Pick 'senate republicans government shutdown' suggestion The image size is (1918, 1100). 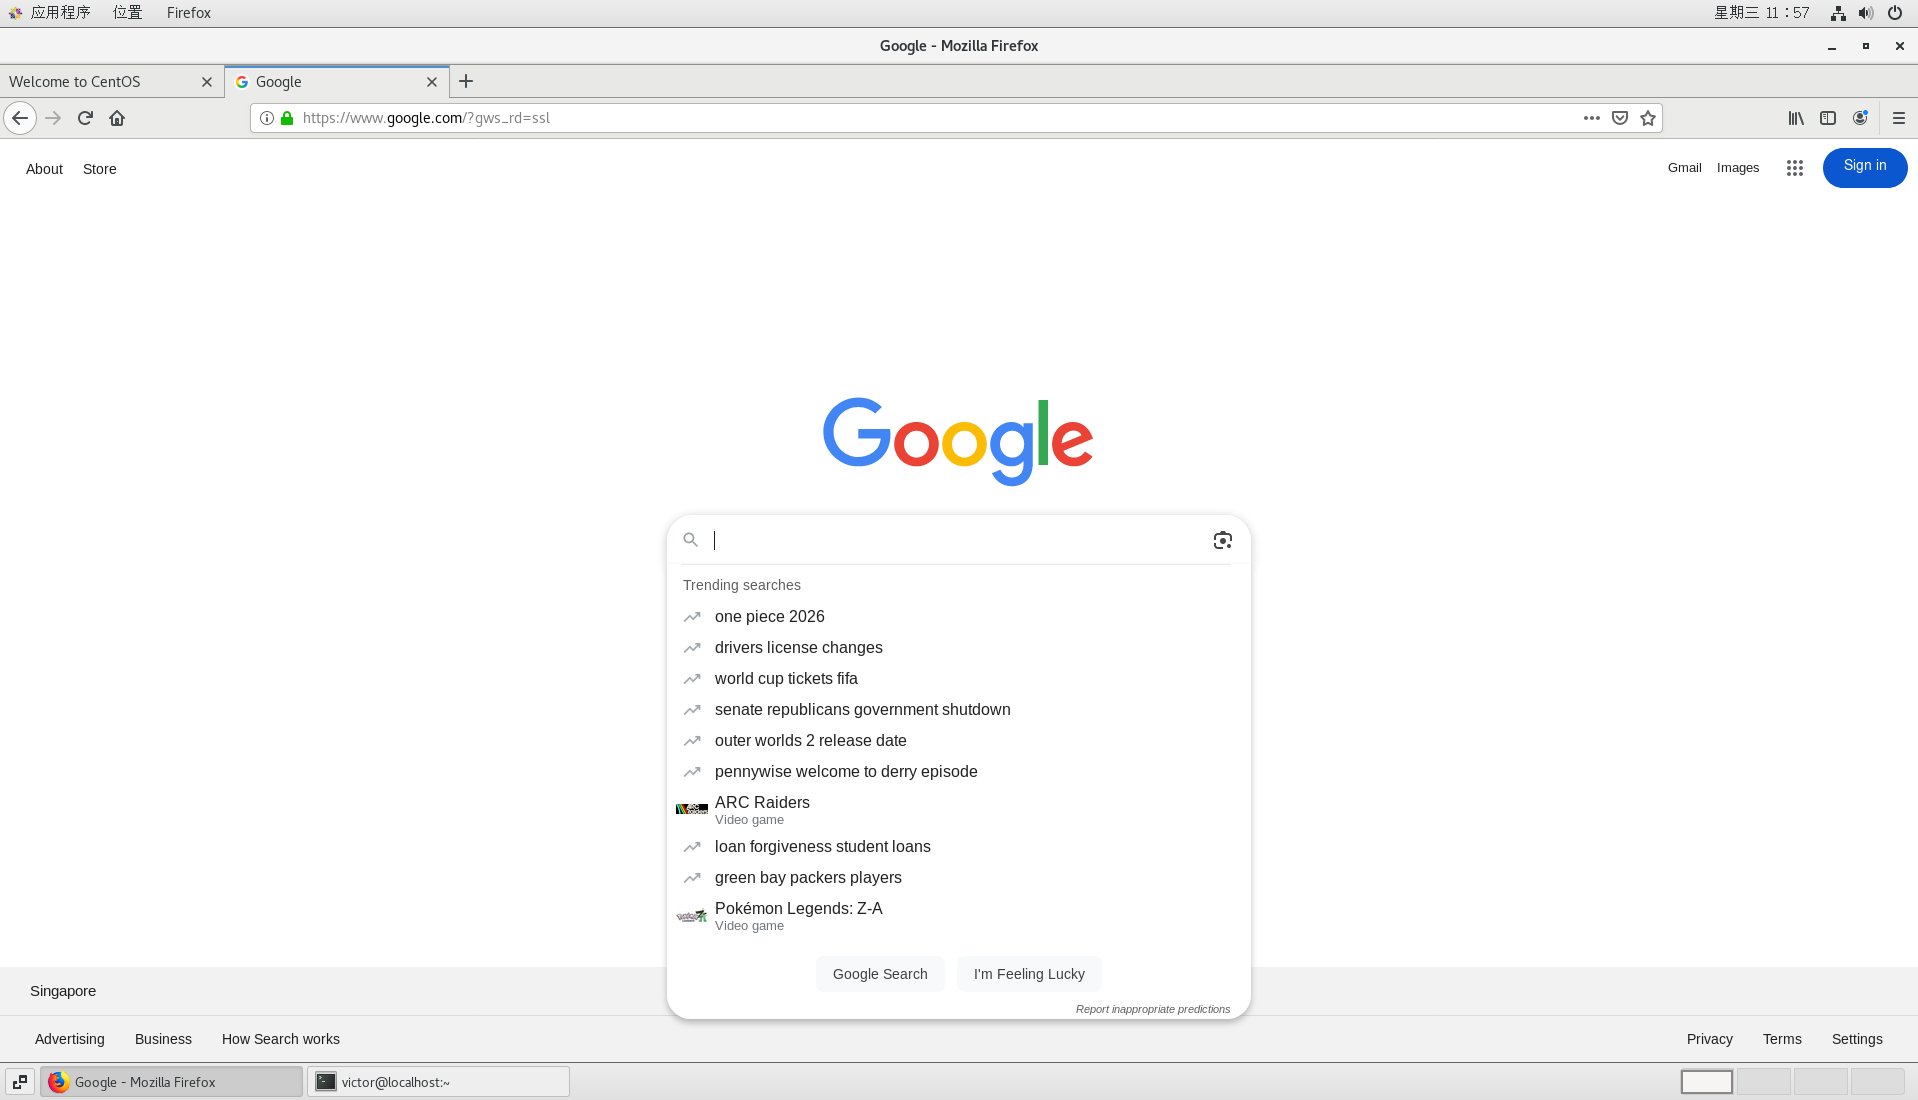click(958, 709)
